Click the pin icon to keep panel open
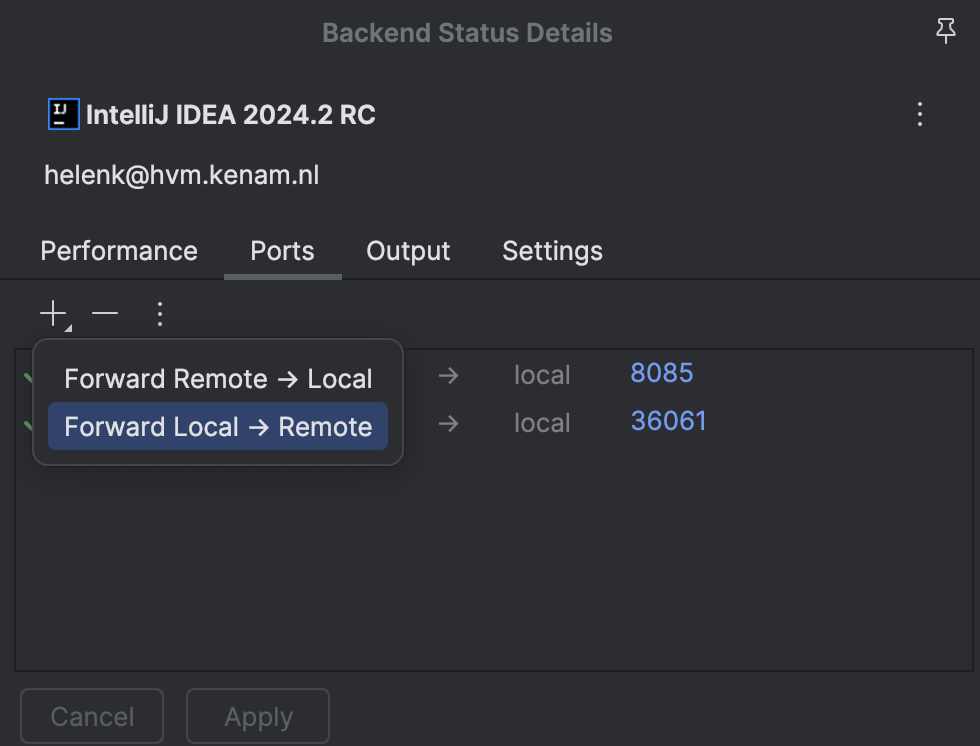The image size is (980, 746). pos(946,31)
